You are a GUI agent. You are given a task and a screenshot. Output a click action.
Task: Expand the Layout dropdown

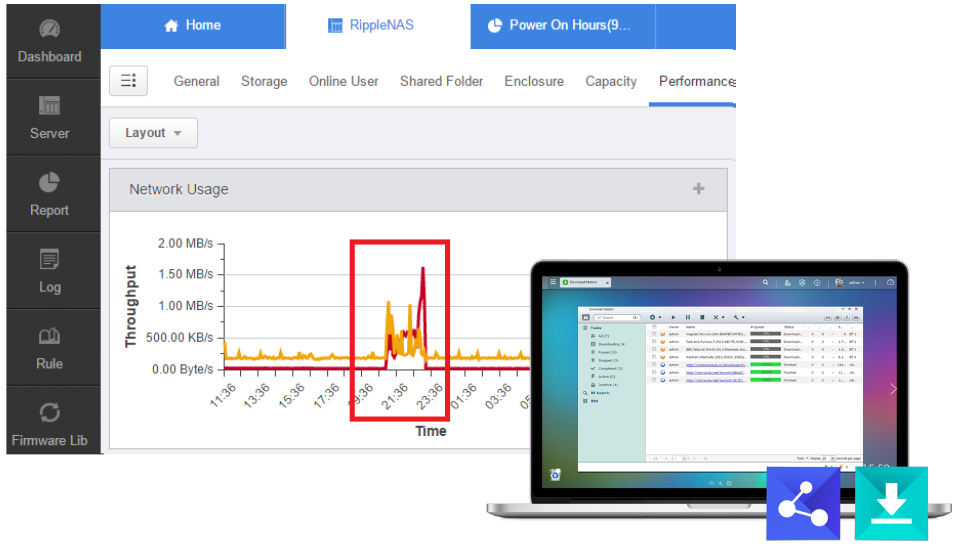tap(153, 133)
